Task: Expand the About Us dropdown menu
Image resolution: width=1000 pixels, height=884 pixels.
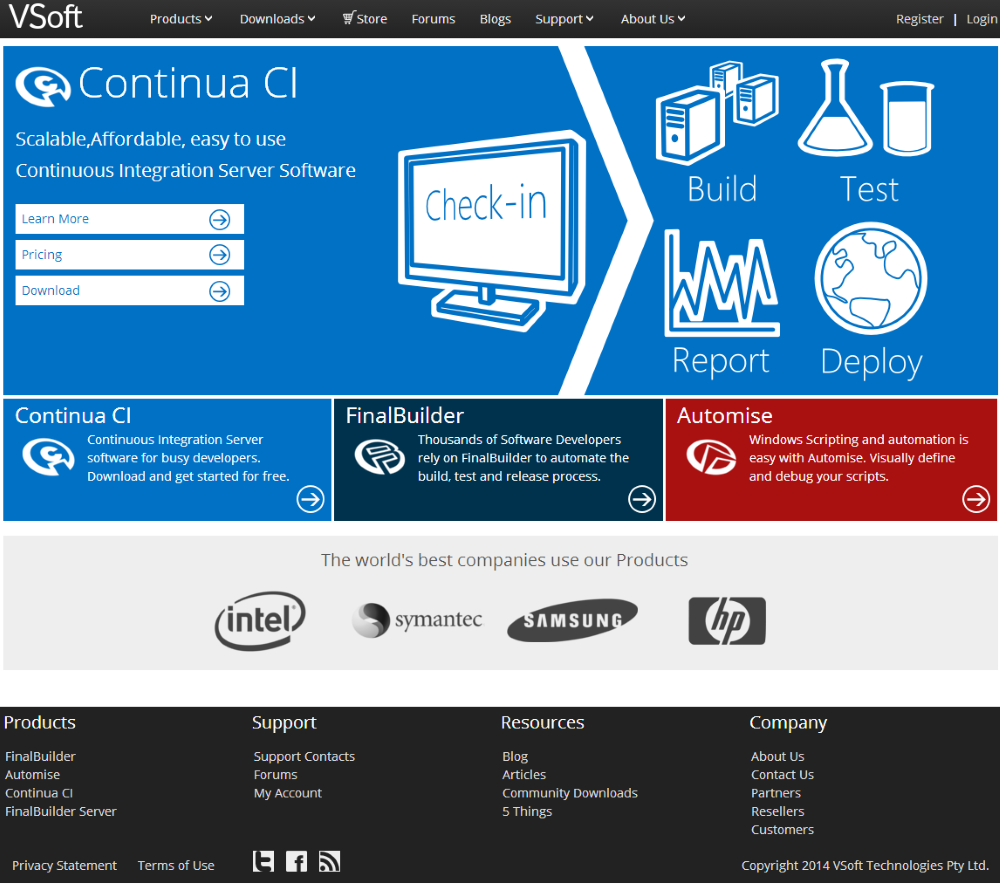Action: pyautogui.click(x=653, y=19)
